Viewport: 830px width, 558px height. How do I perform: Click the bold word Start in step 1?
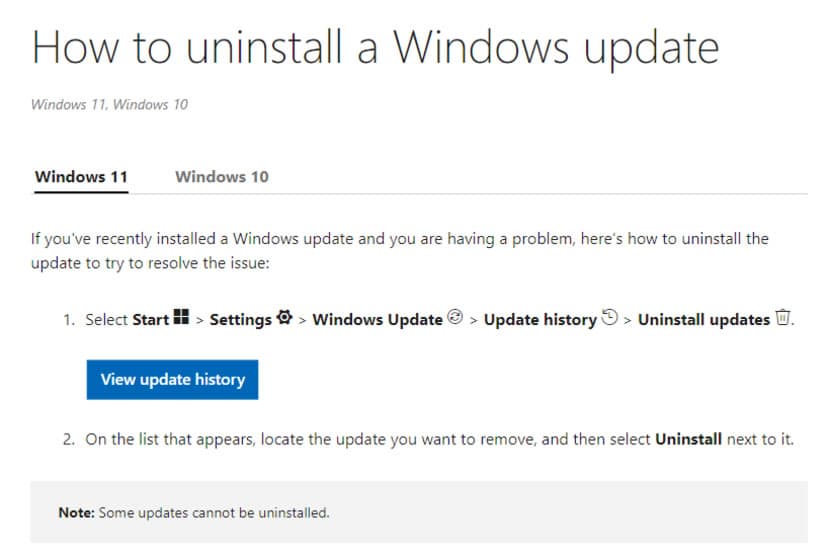point(150,320)
